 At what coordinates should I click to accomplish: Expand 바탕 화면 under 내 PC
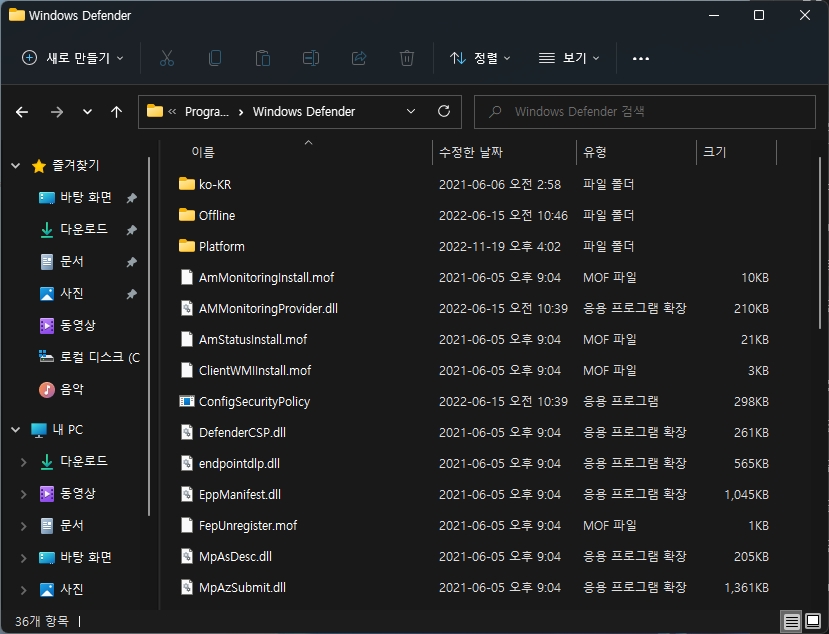click(23, 558)
